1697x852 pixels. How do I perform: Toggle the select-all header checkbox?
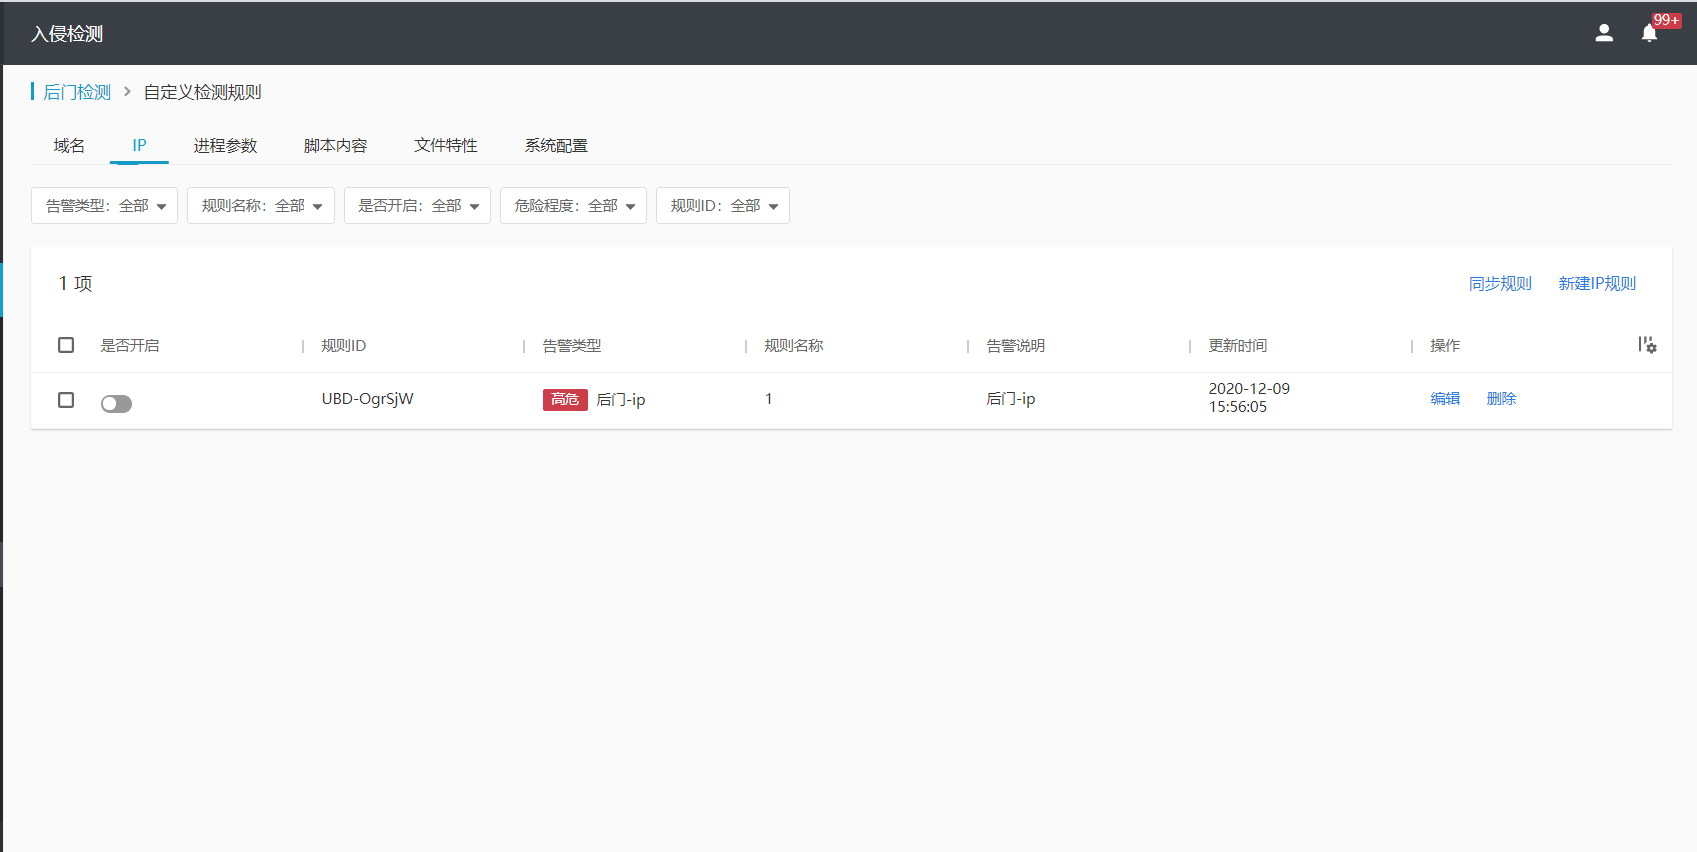pyautogui.click(x=66, y=345)
